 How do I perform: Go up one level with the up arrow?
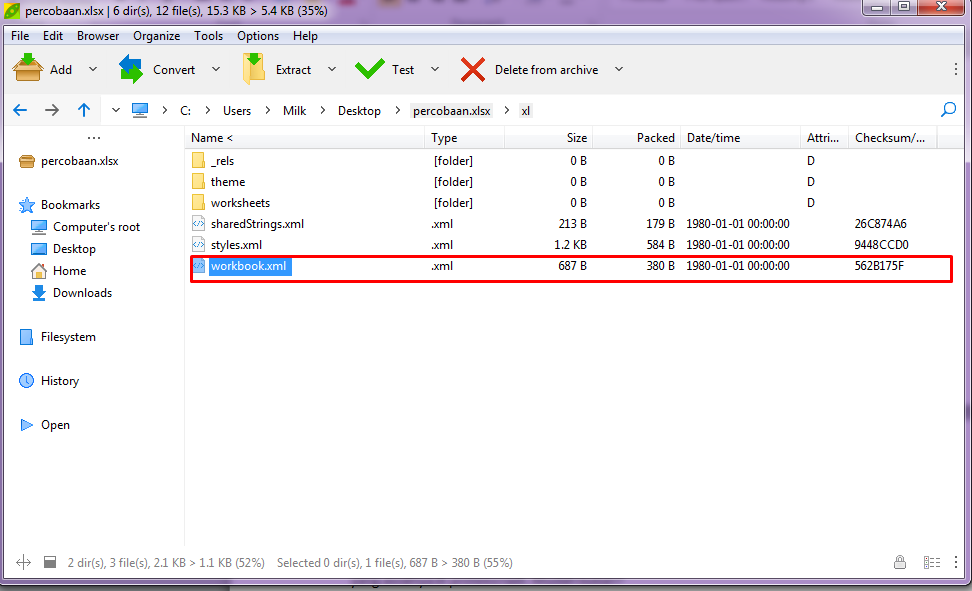click(83, 110)
